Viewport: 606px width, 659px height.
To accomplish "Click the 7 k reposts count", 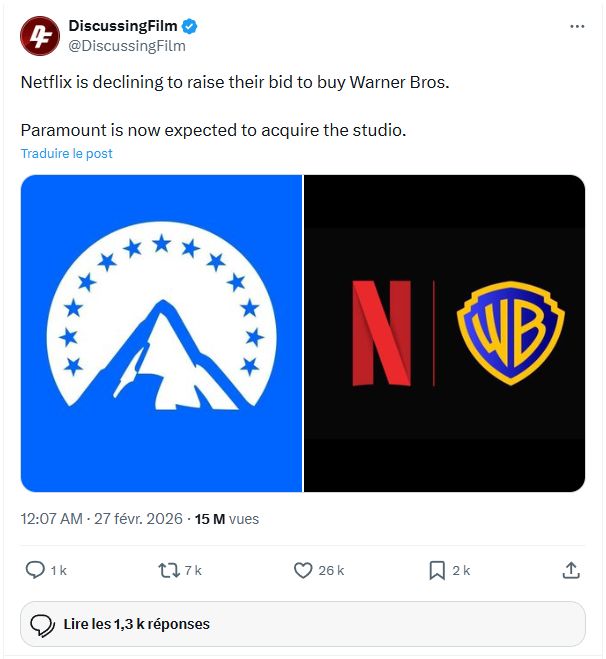I will tap(193, 570).
